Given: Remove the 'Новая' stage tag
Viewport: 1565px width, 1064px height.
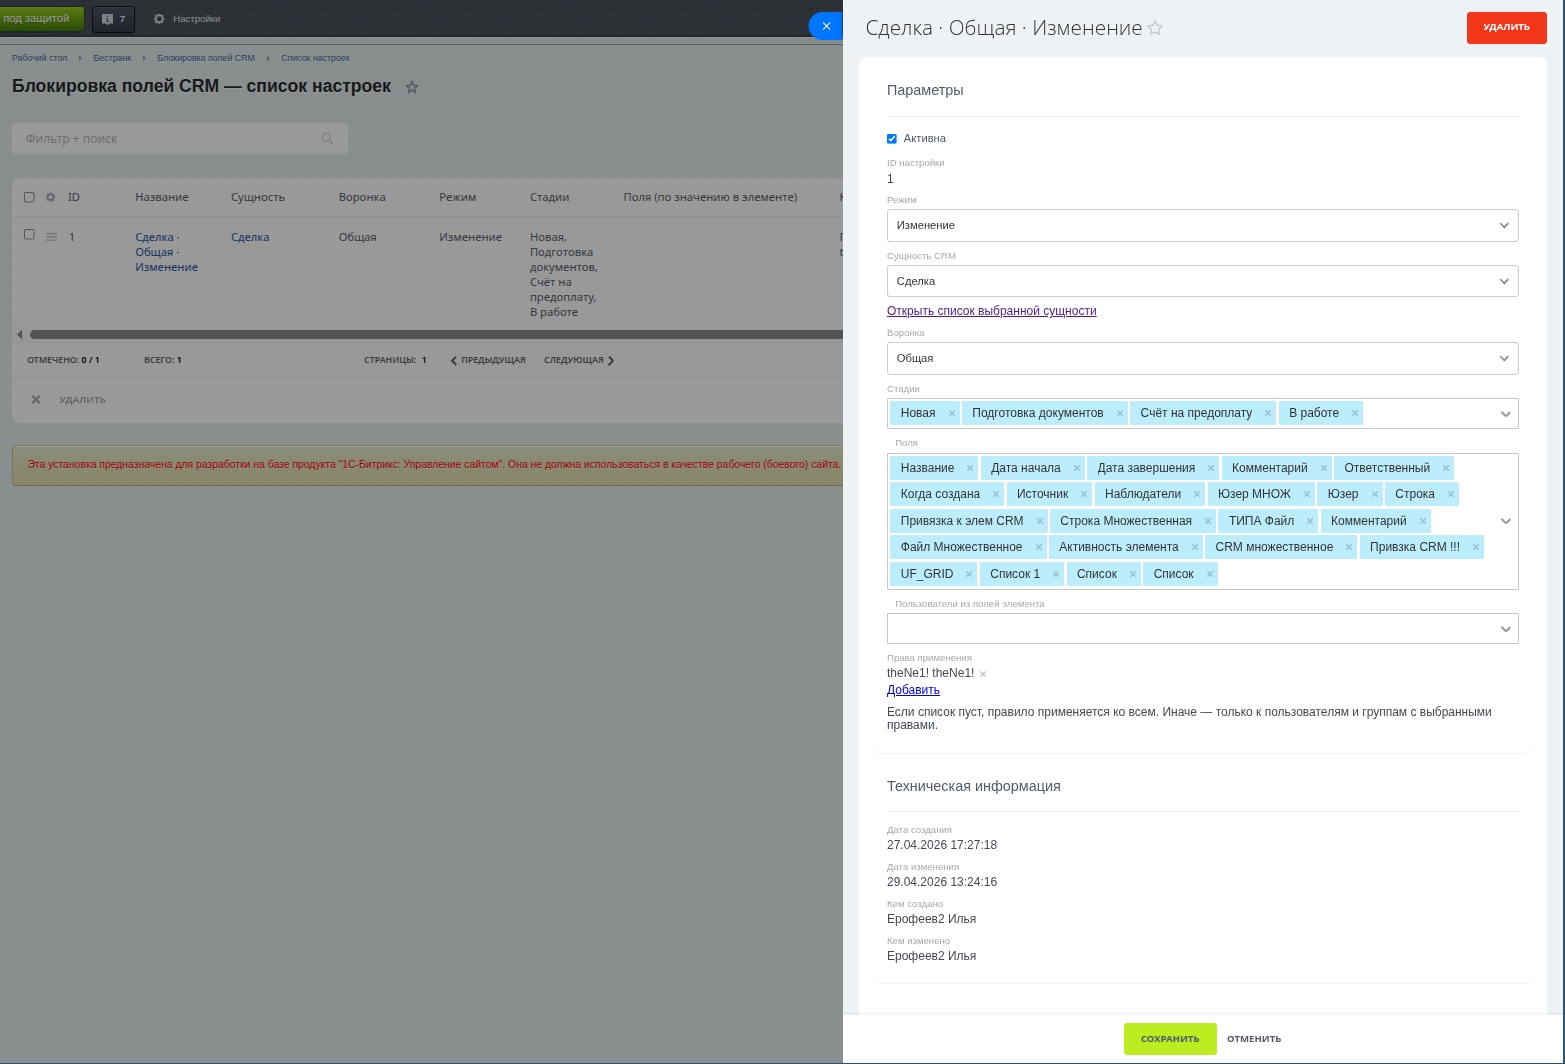Looking at the screenshot, I should (x=952, y=413).
